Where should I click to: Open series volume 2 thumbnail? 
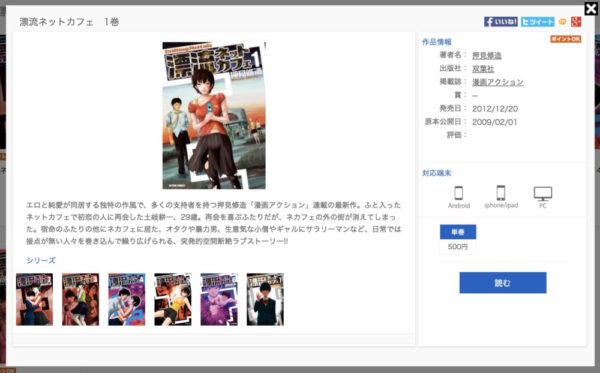(34, 299)
